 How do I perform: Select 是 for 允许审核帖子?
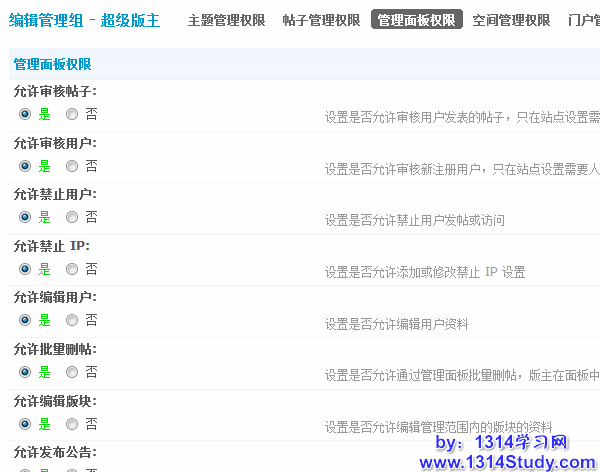25,114
